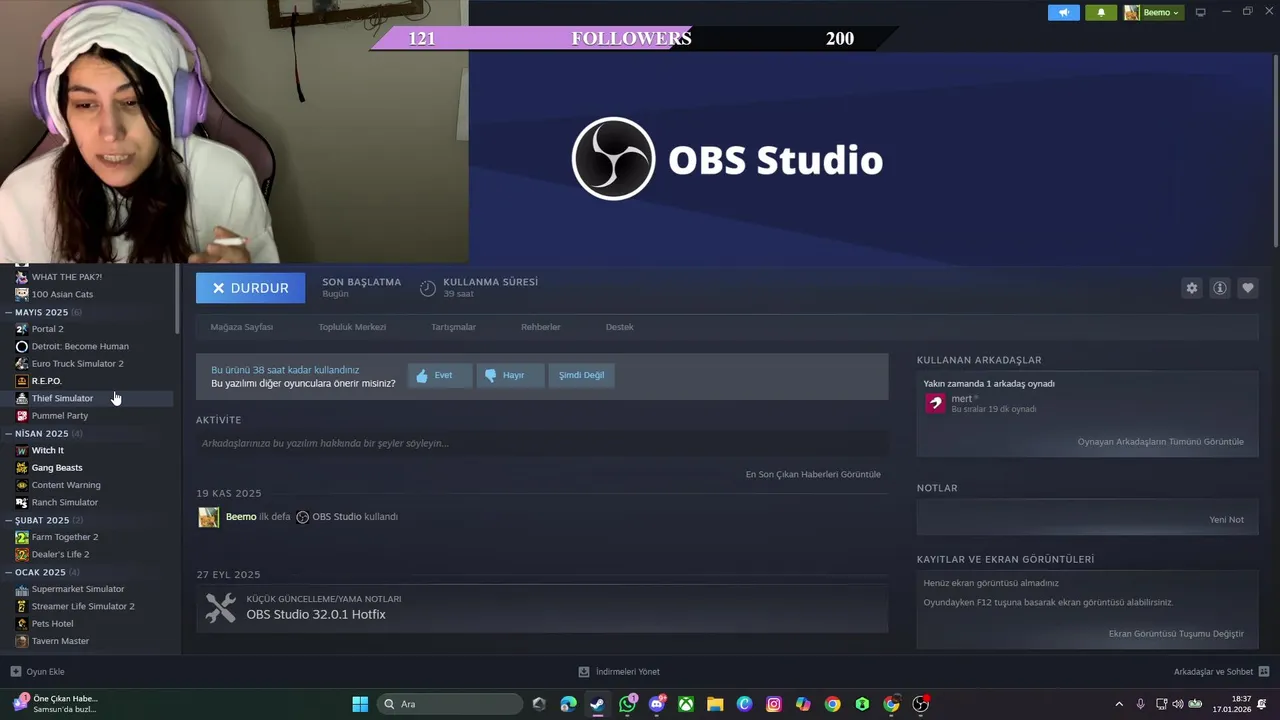Open the settings gear icon for OBS Studio

(x=1192, y=288)
